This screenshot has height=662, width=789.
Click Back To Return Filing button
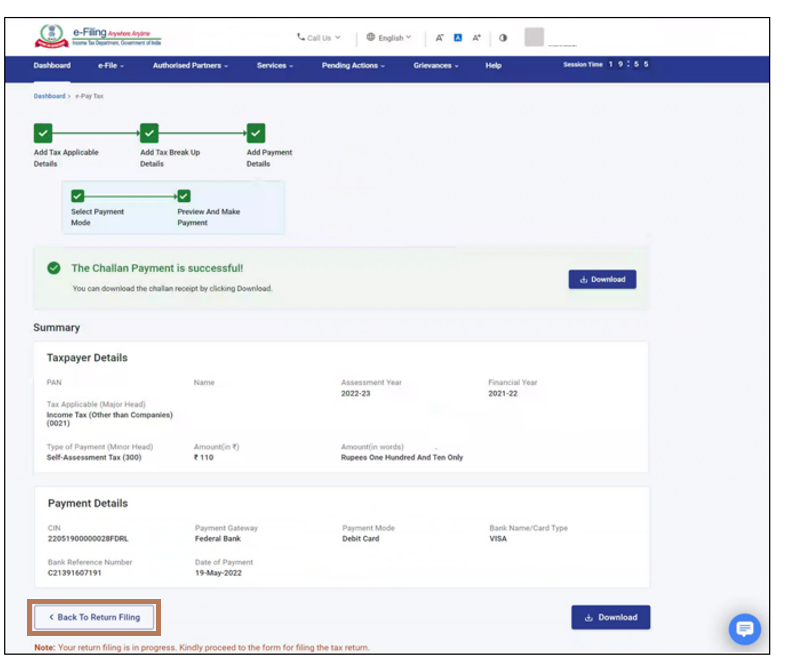point(95,617)
